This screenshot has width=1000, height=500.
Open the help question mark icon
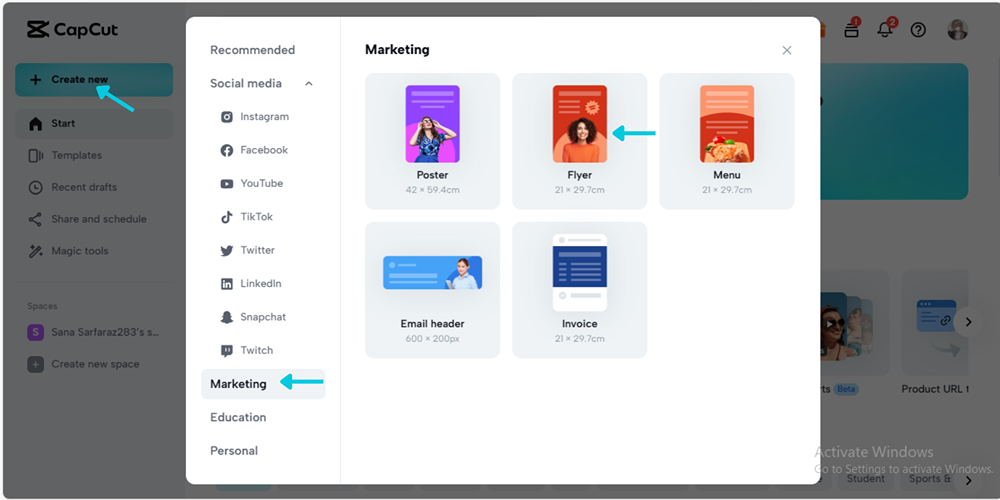918,30
